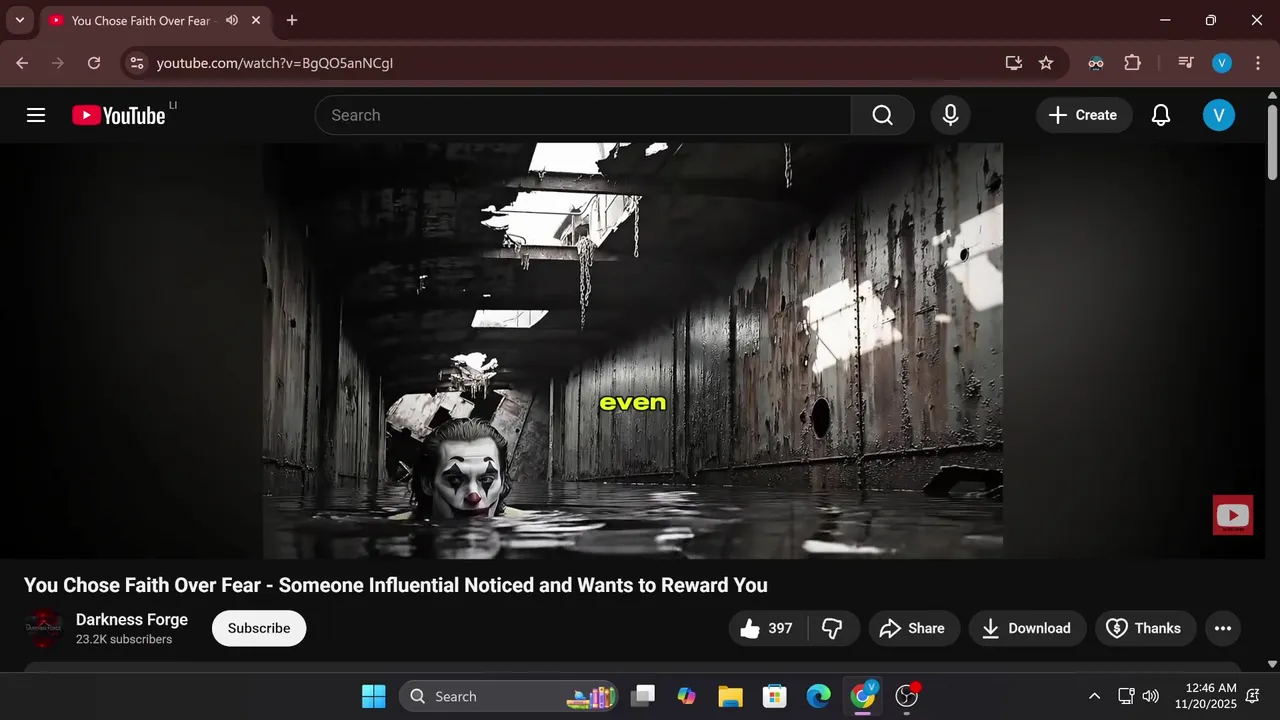Open OBS Studio from the taskbar

pos(907,696)
